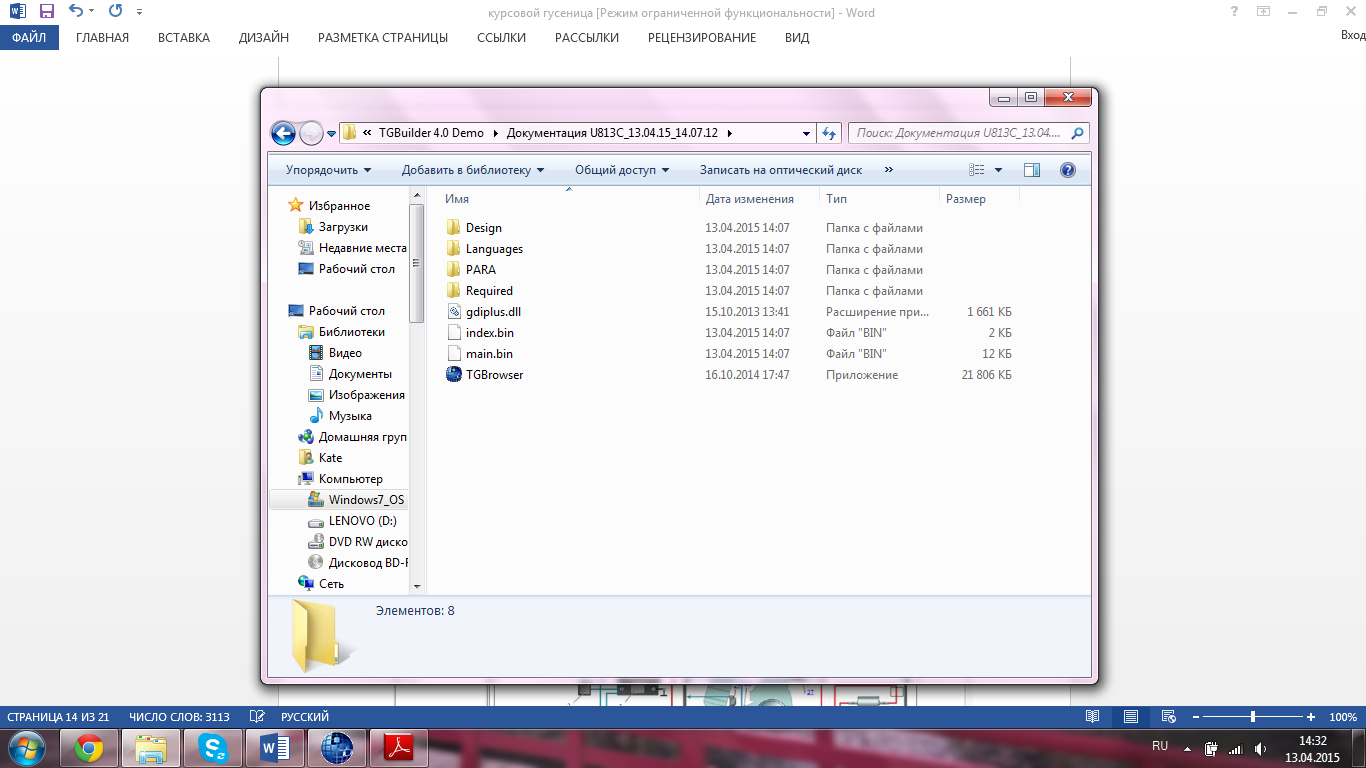Click Записать на оптический диск button
The width and height of the screenshot is (1366, 768).
point(781,170)
